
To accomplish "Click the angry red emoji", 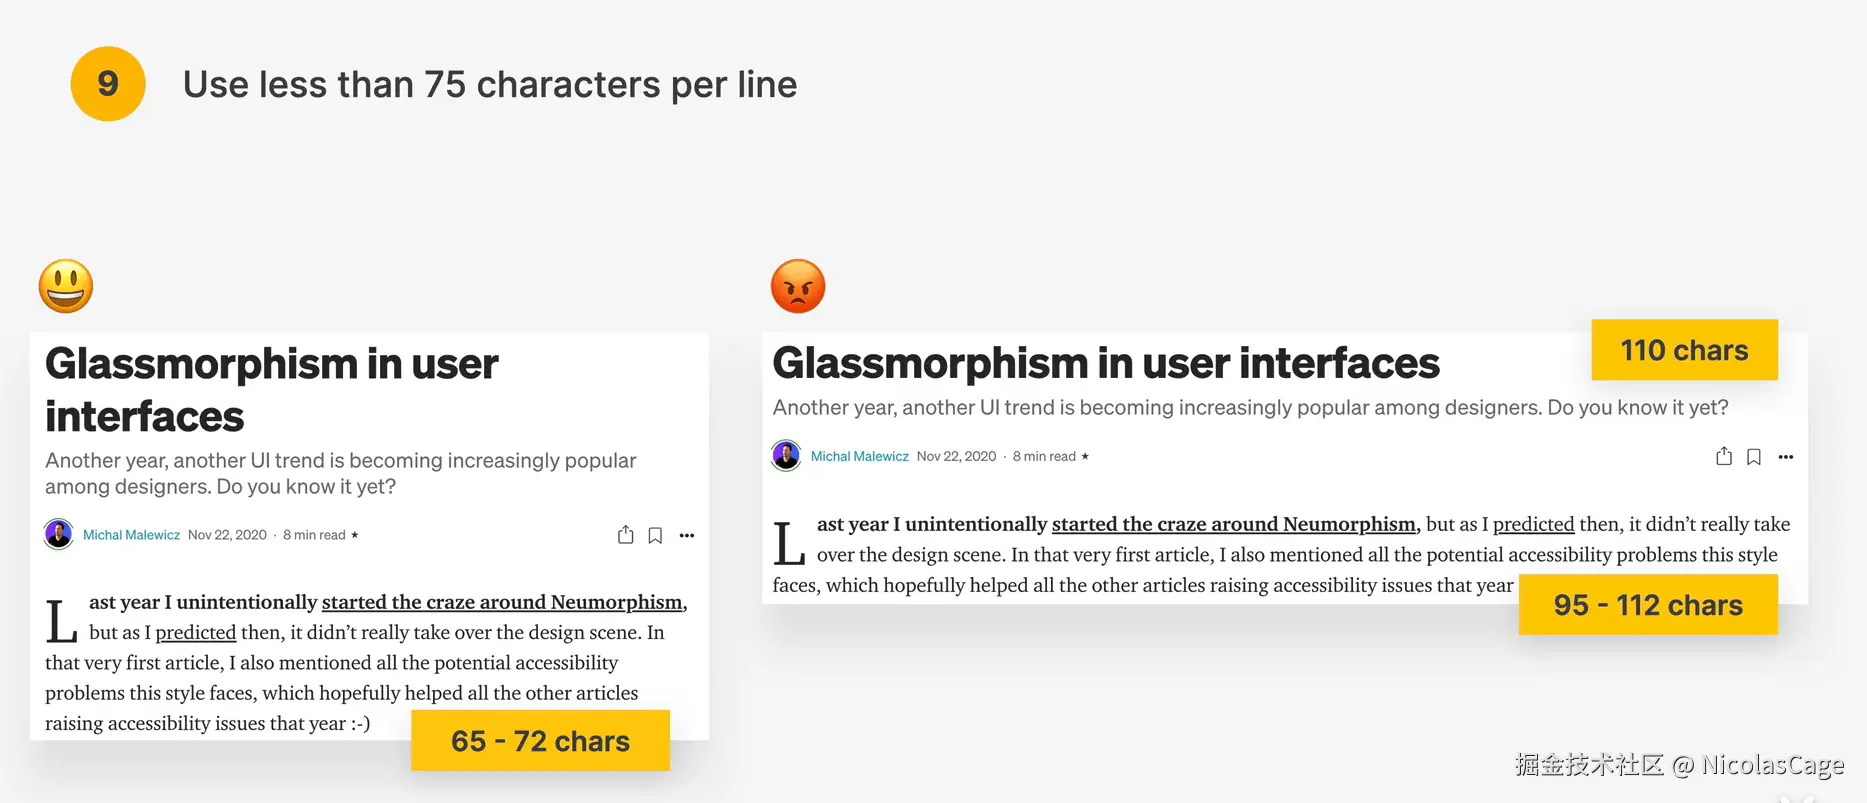I will point(798,287).
